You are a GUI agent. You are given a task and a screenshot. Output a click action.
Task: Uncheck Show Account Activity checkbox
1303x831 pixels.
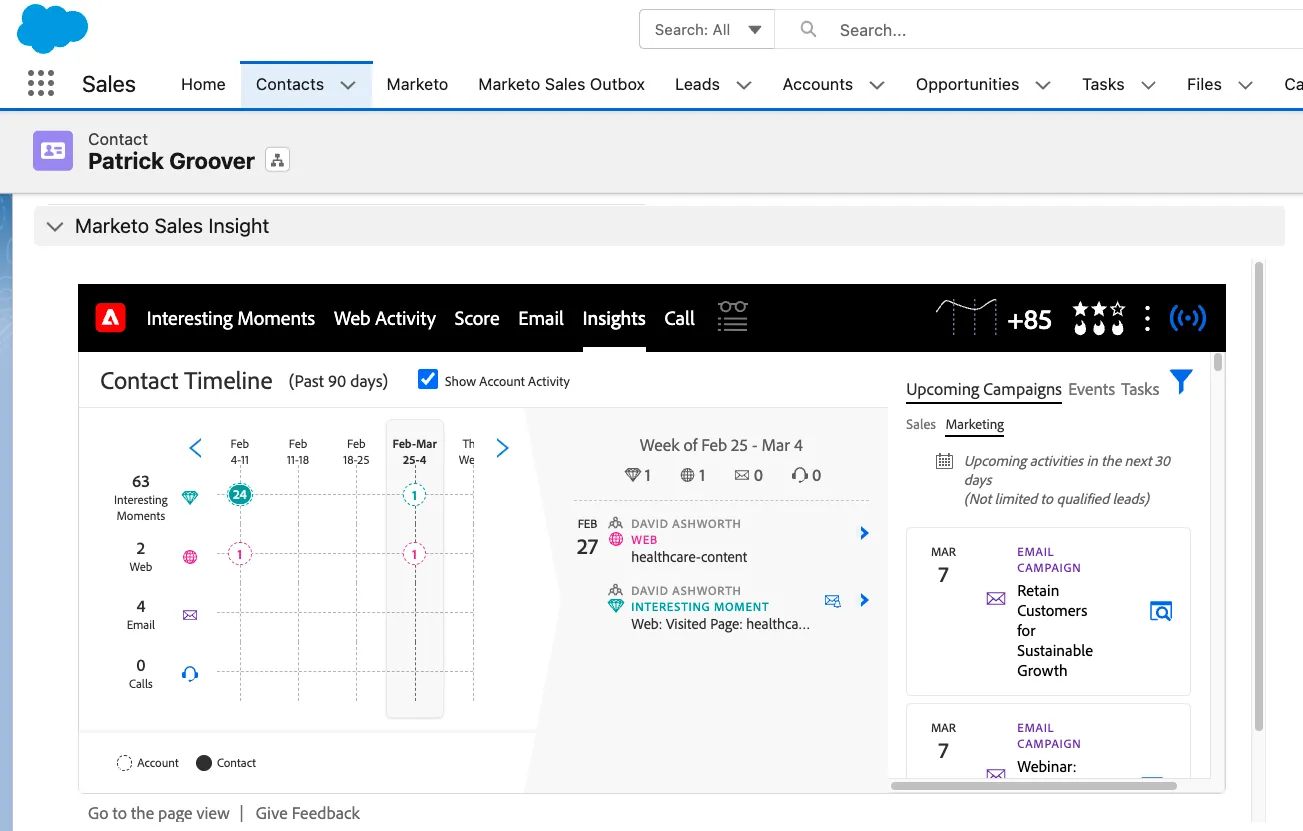(428, 379)
